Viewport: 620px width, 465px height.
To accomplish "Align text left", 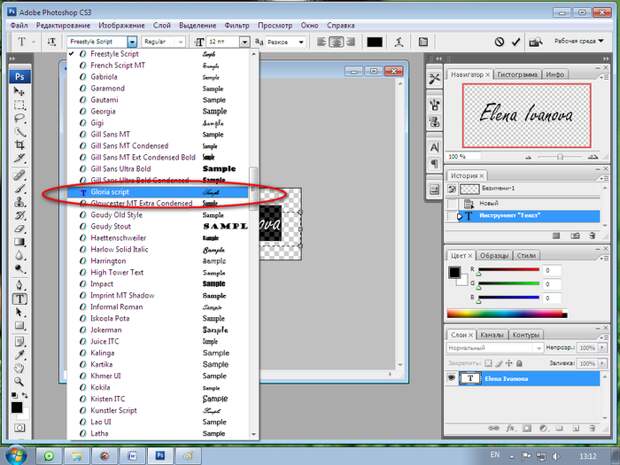I will tap(322, 42).
